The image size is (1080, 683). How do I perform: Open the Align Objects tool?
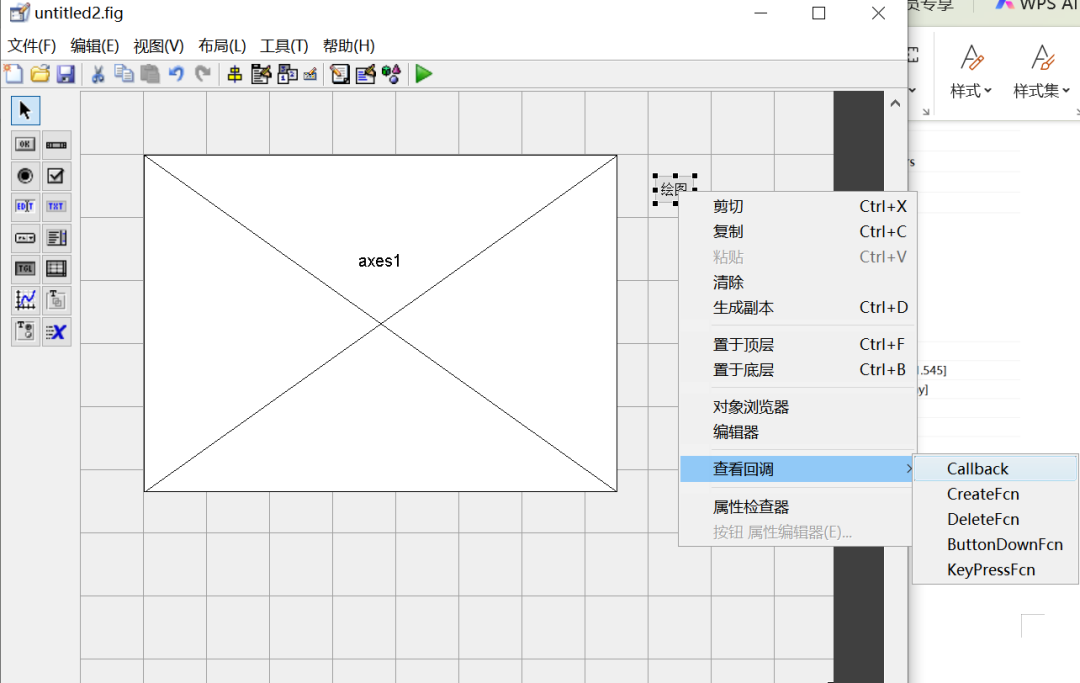click(x=235, y=74)
